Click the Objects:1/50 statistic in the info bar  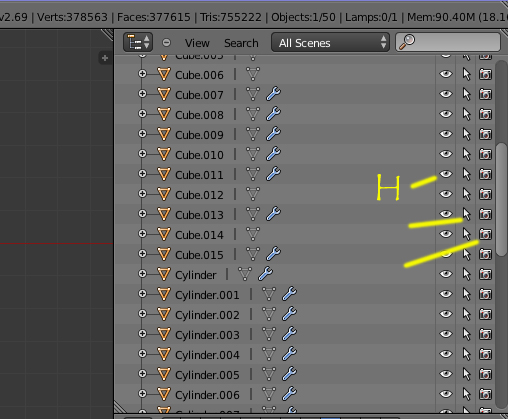pos(303,17)
